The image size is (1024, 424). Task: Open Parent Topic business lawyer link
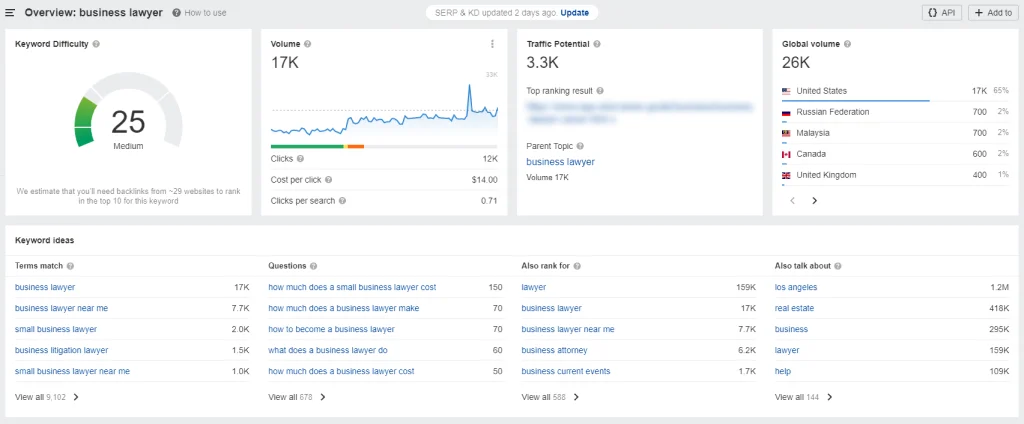(x=560, y=162)
